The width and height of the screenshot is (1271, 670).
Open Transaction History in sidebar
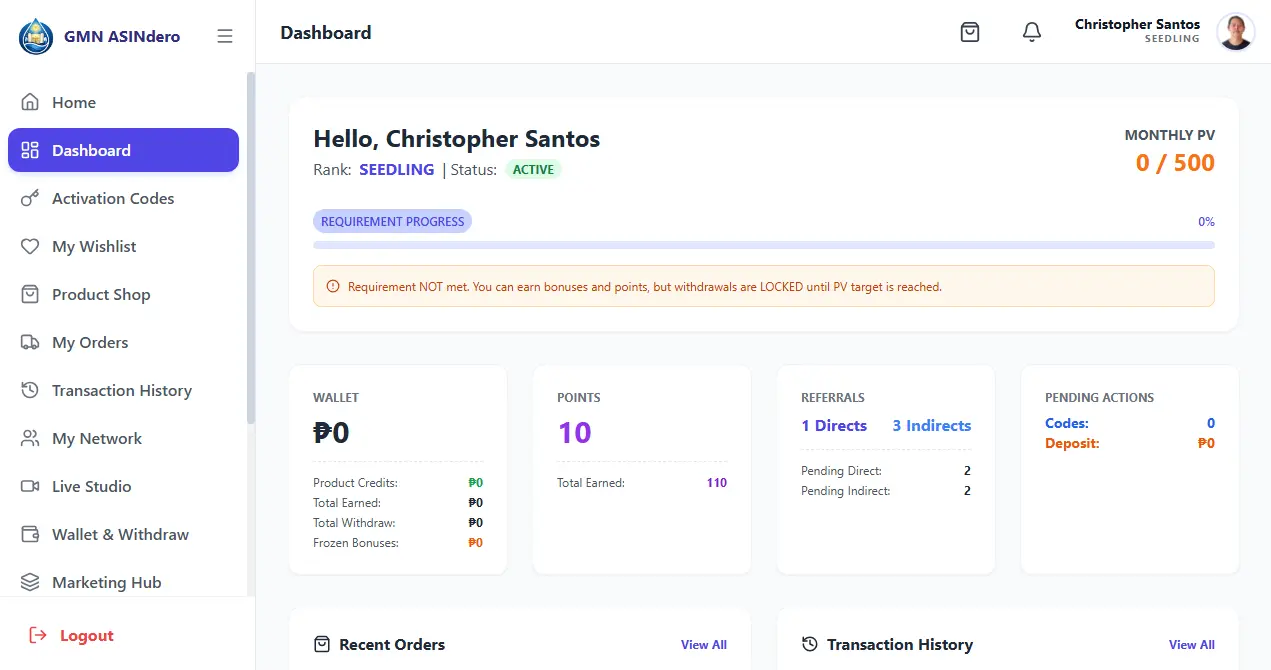pos(123,390)
